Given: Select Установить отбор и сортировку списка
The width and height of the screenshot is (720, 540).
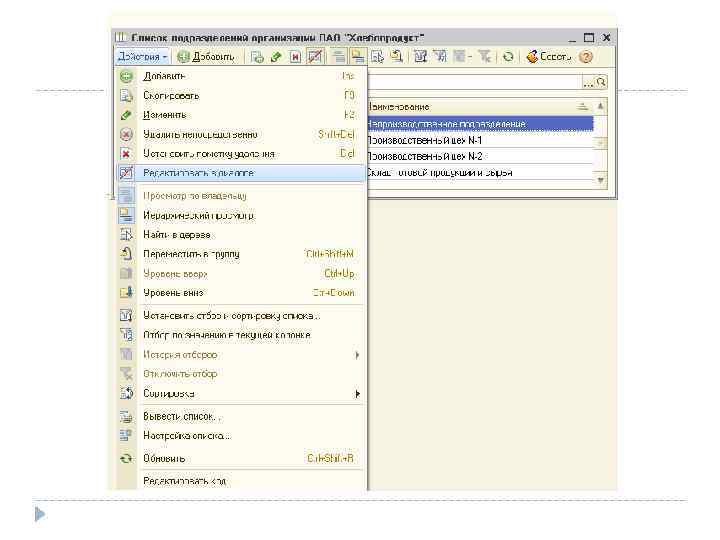Looking at the screenshot, I should click(x=241, y=316).
